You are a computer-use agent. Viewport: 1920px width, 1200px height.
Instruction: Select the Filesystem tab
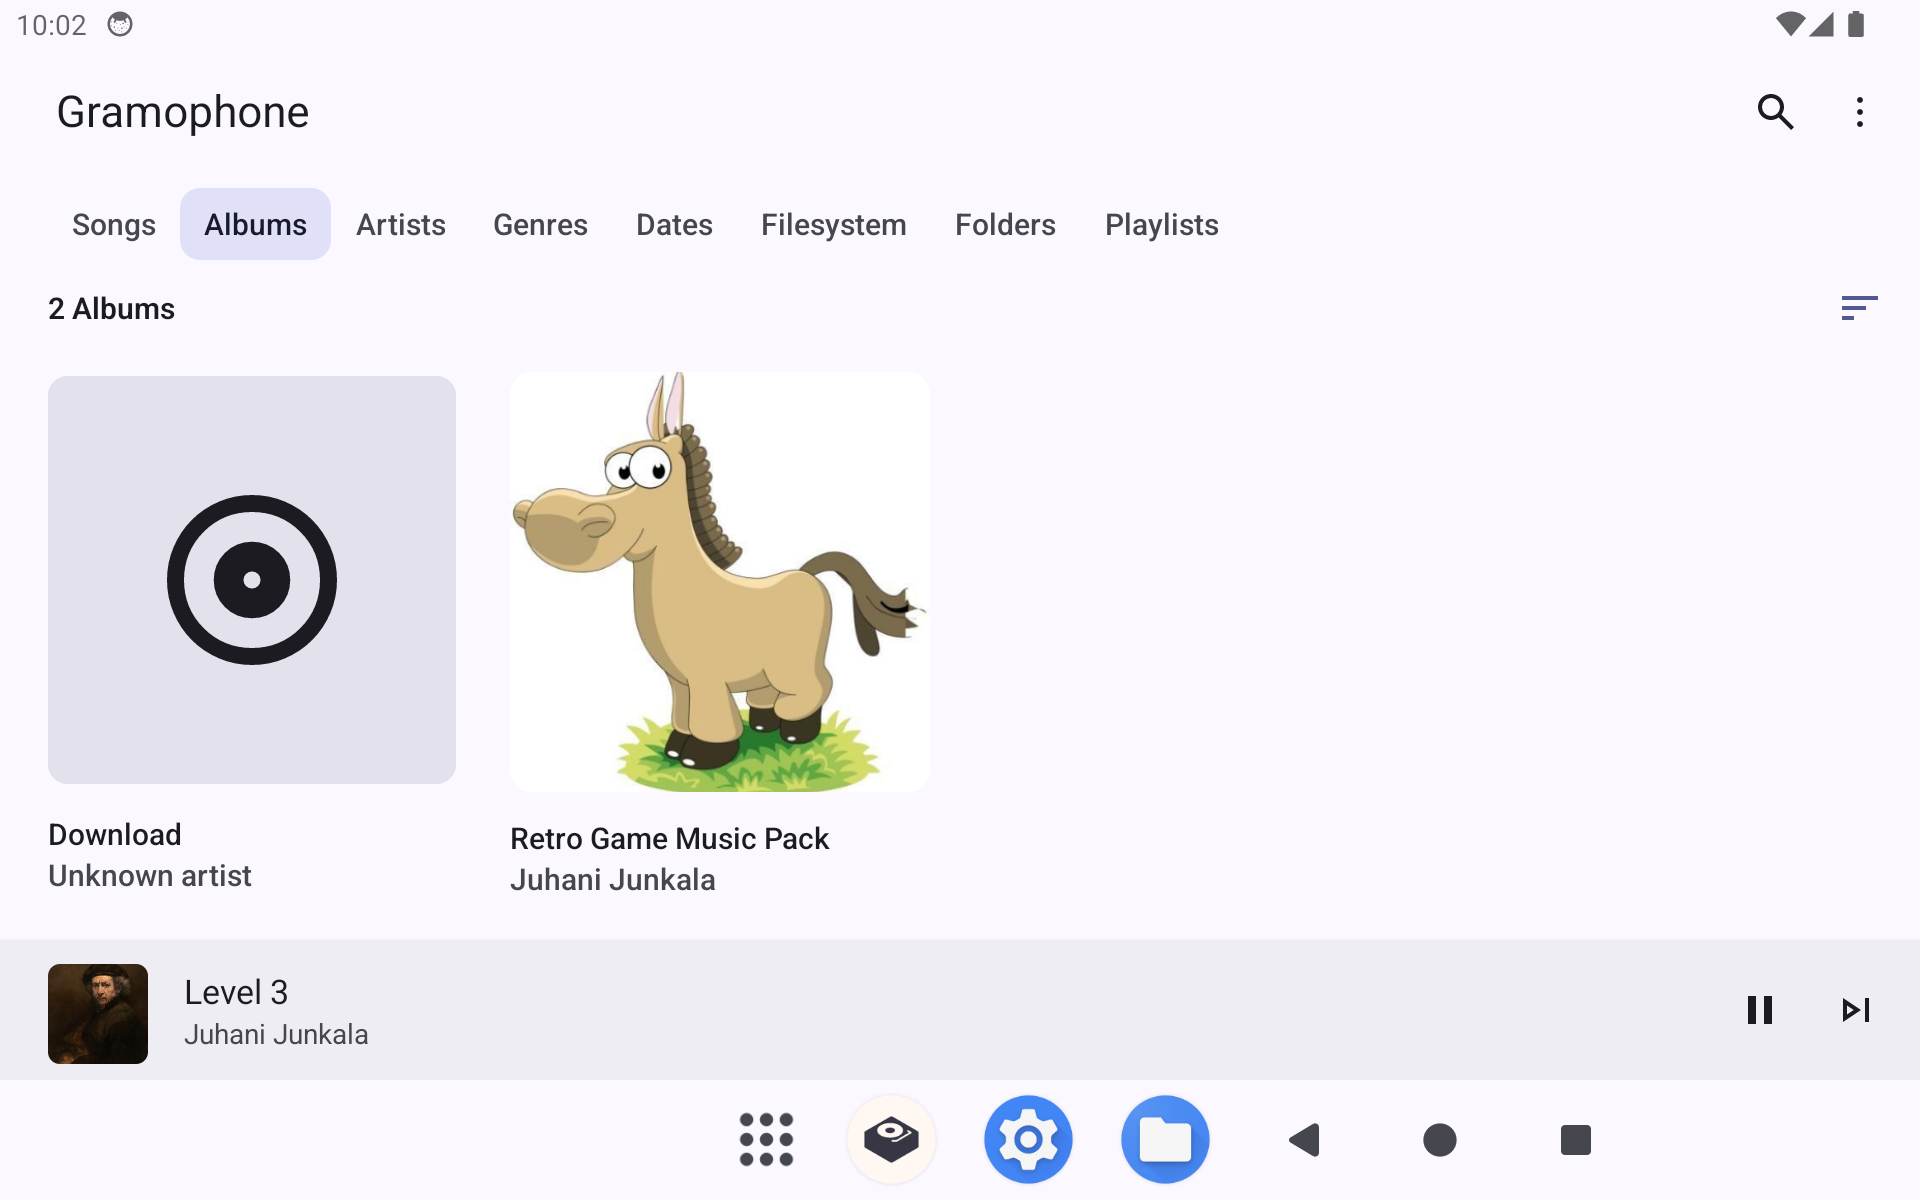[833, 225]
